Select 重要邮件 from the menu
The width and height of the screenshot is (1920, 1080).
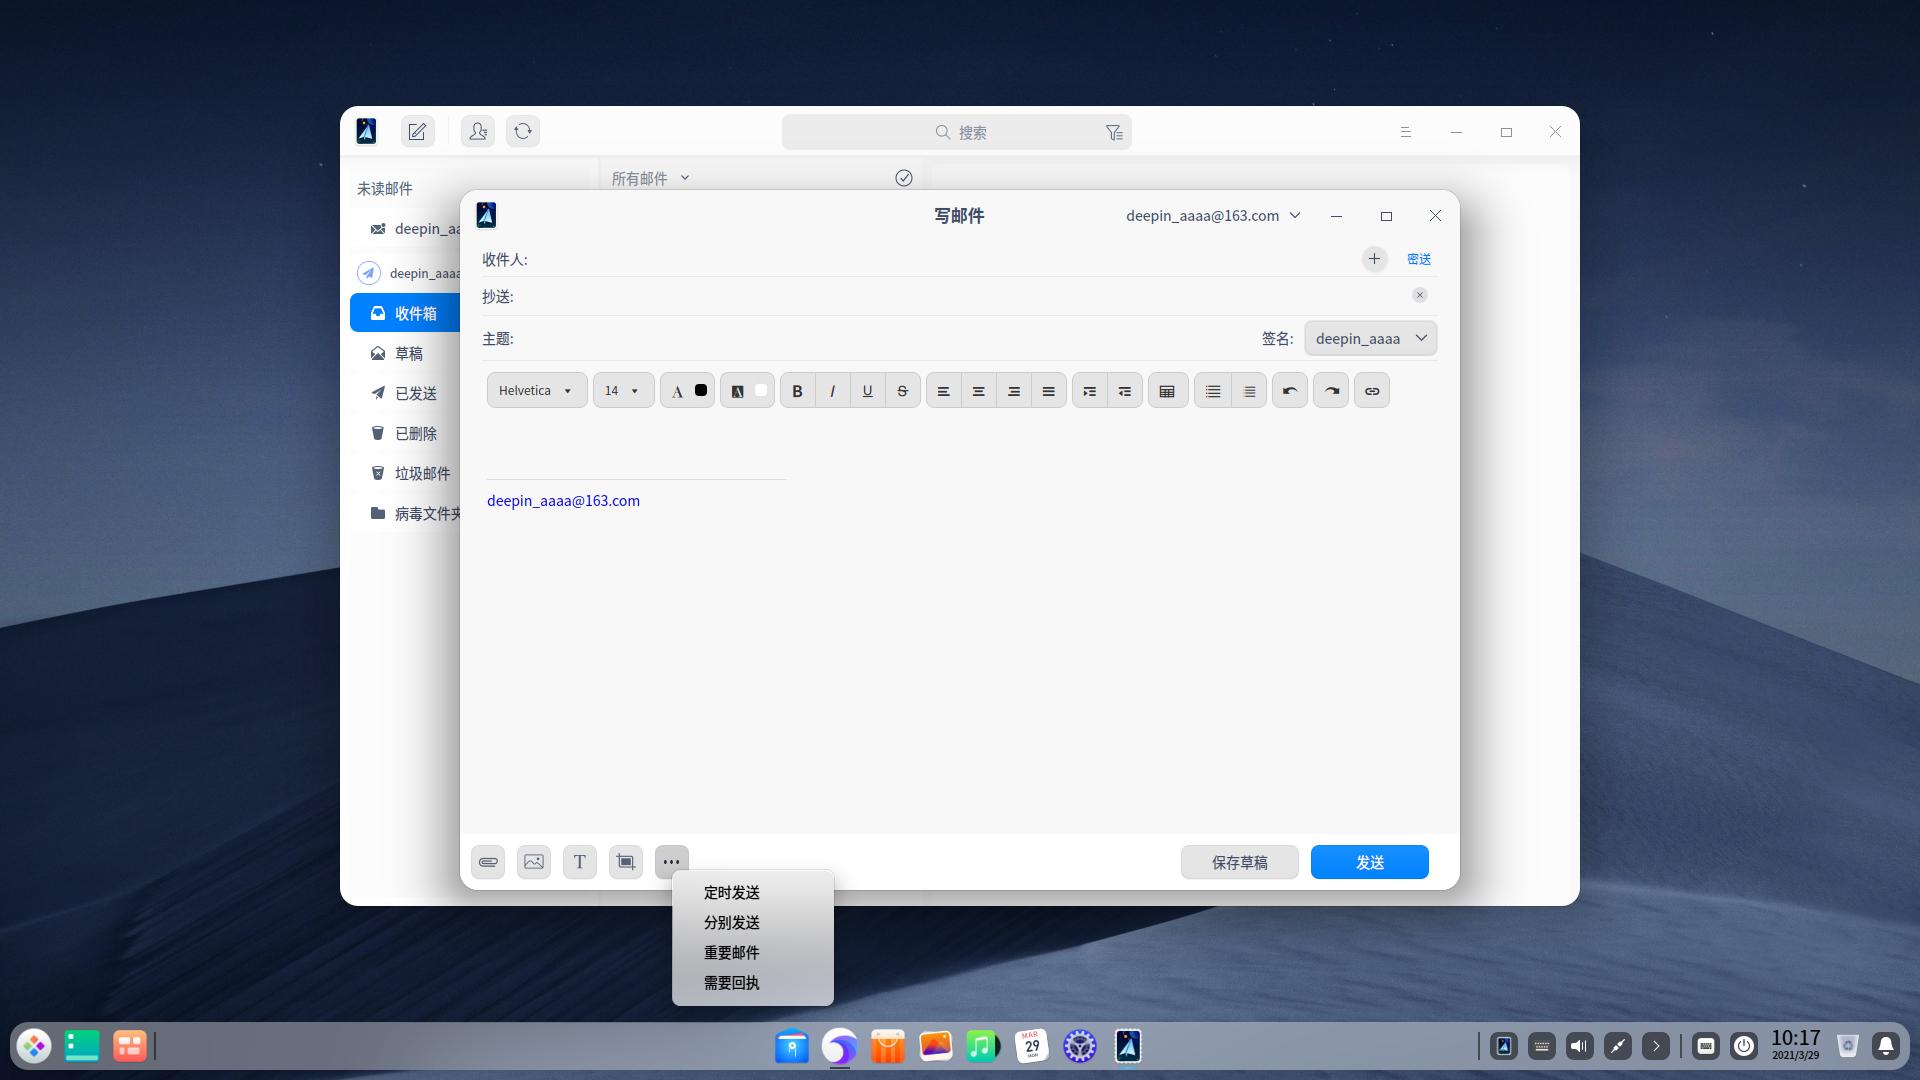point(731,953)
